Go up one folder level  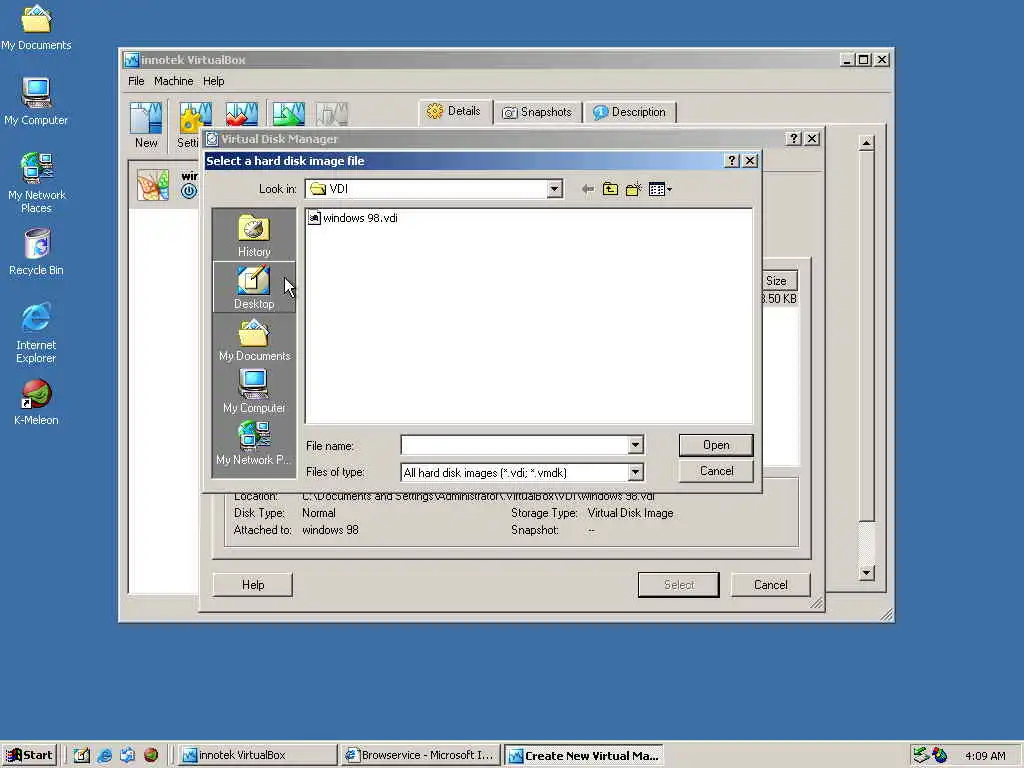click(610, 189)
